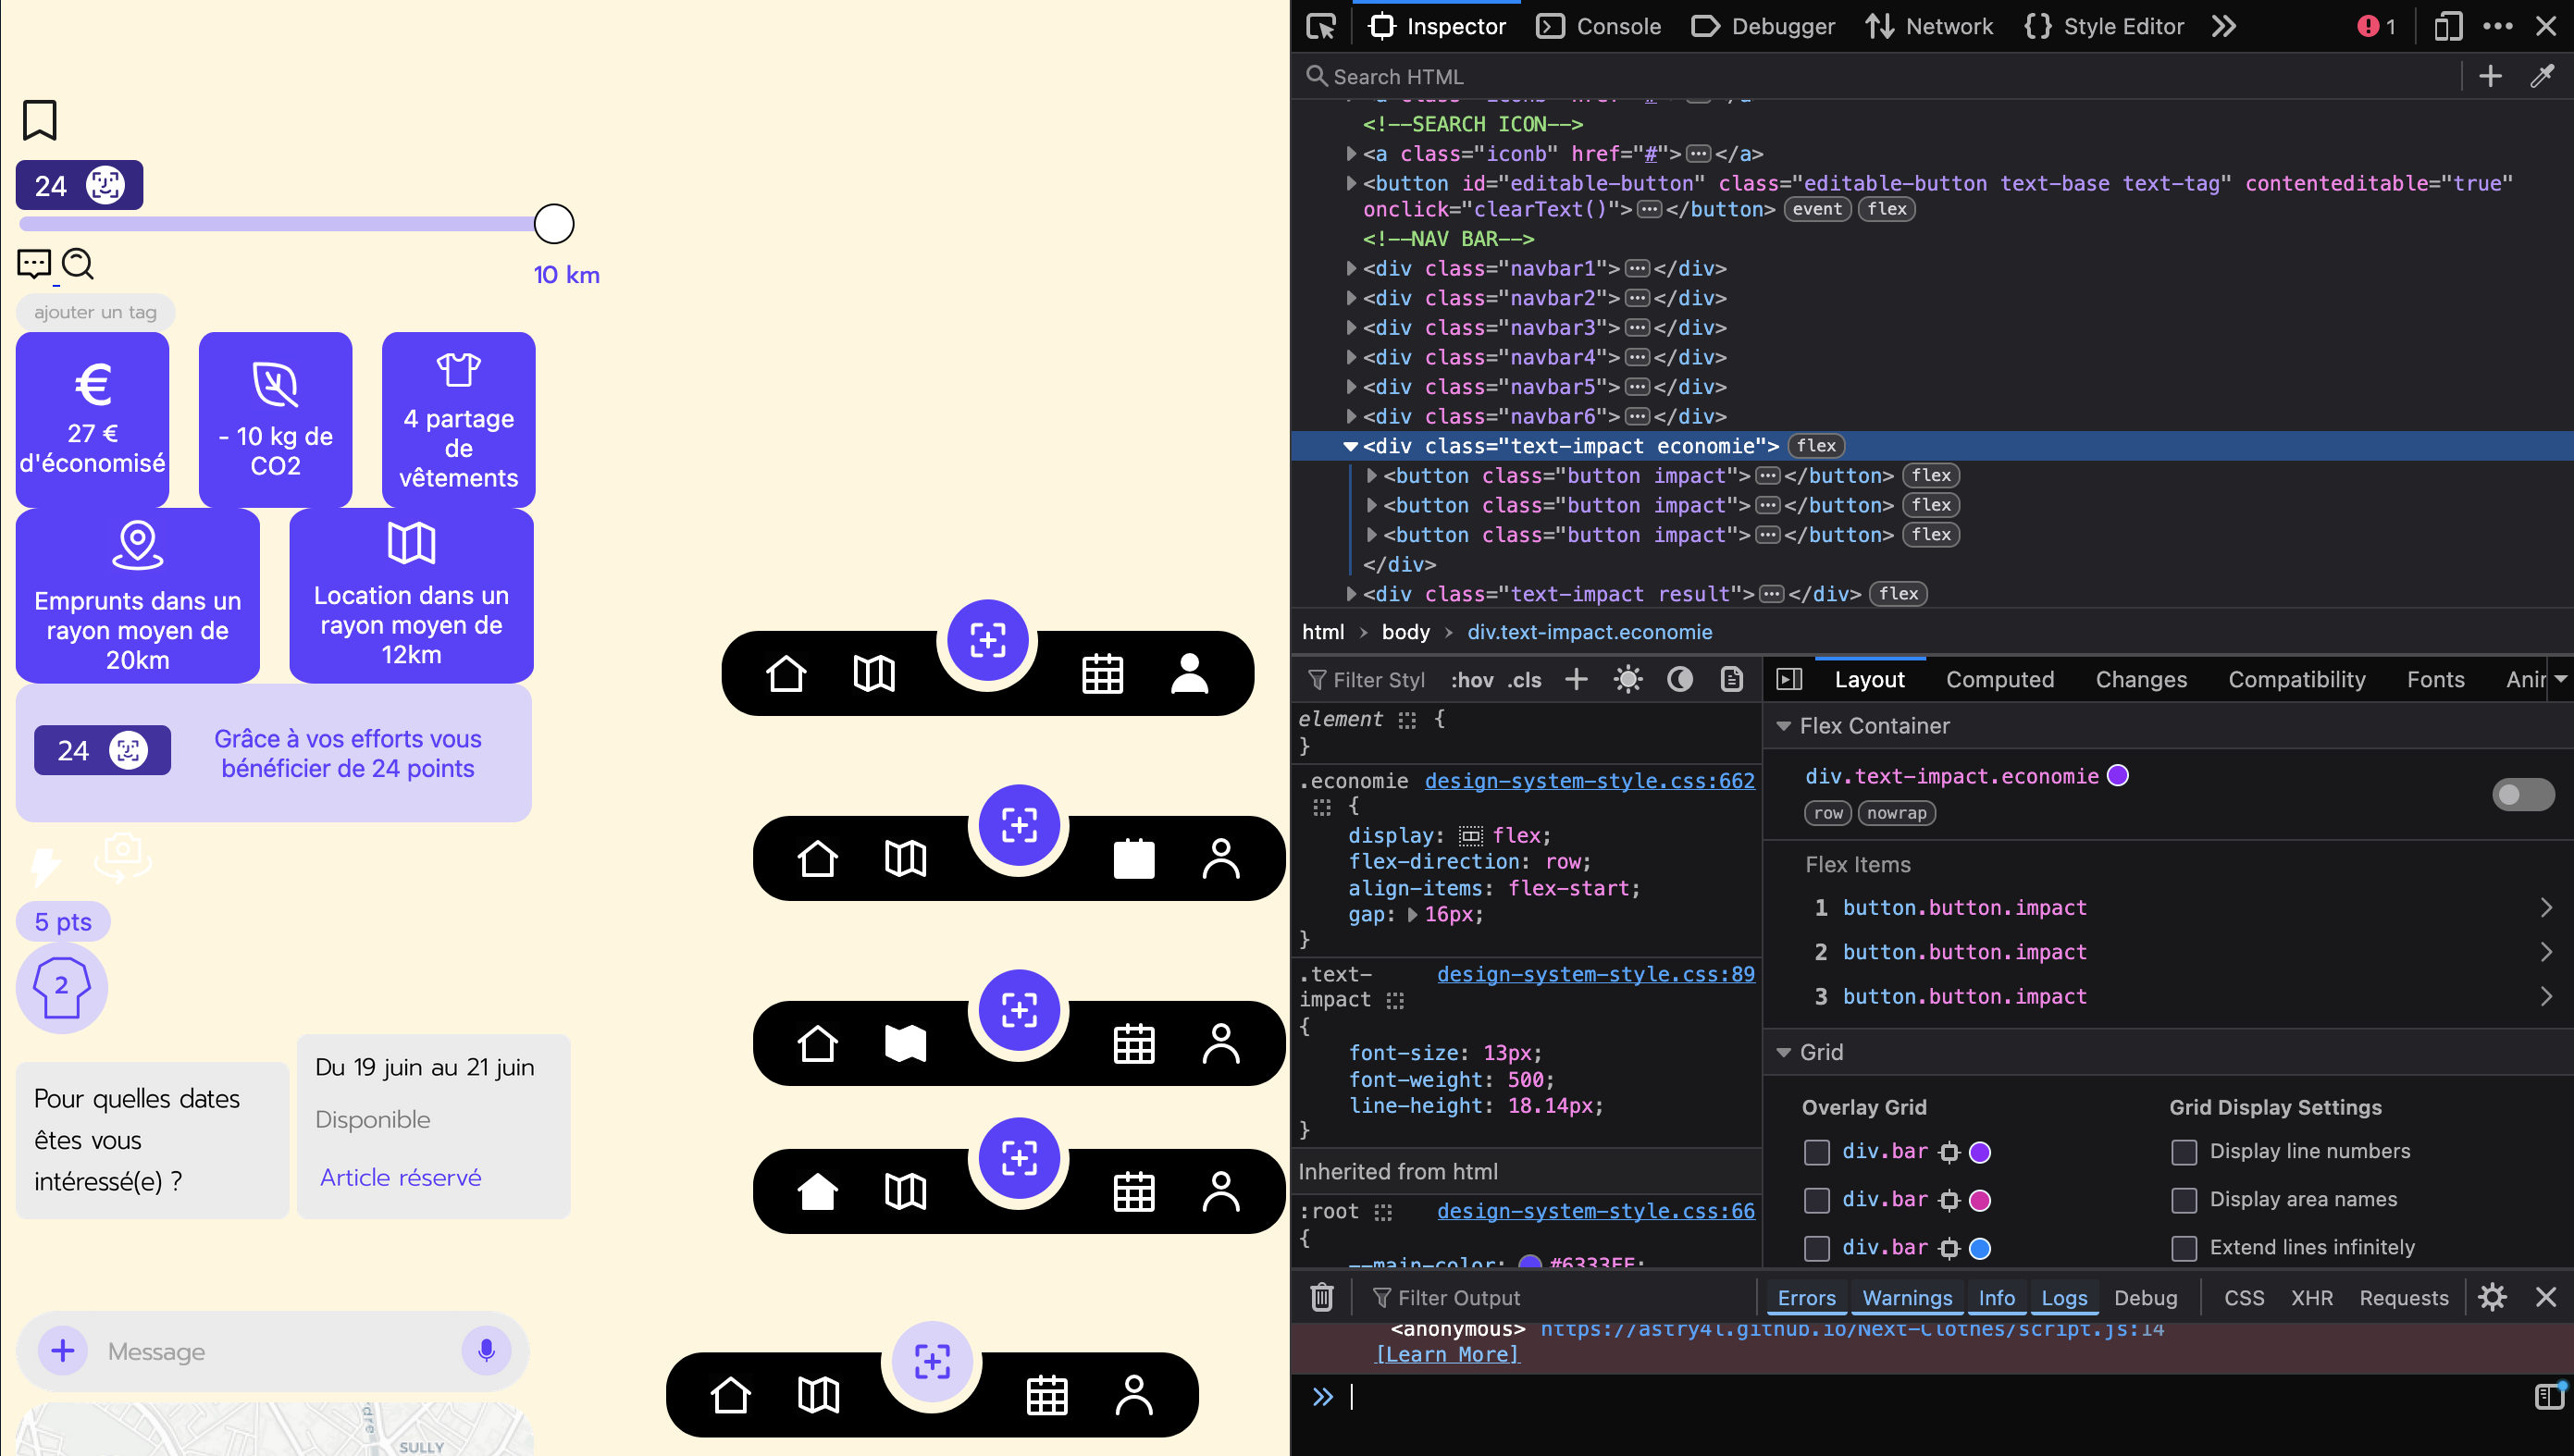Image resolution: width=2574 pixels, height=1456 pixels.
Task: Open the Console panel
Action: point(1597,26)
